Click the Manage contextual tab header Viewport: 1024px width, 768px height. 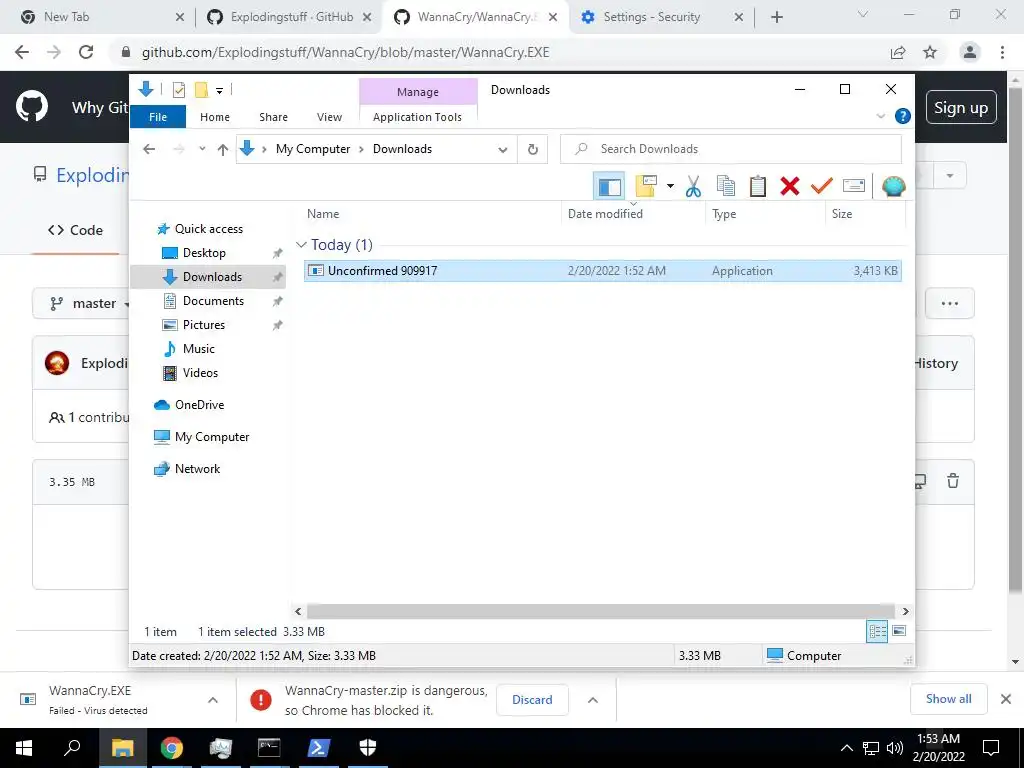(x=418, y=92)
